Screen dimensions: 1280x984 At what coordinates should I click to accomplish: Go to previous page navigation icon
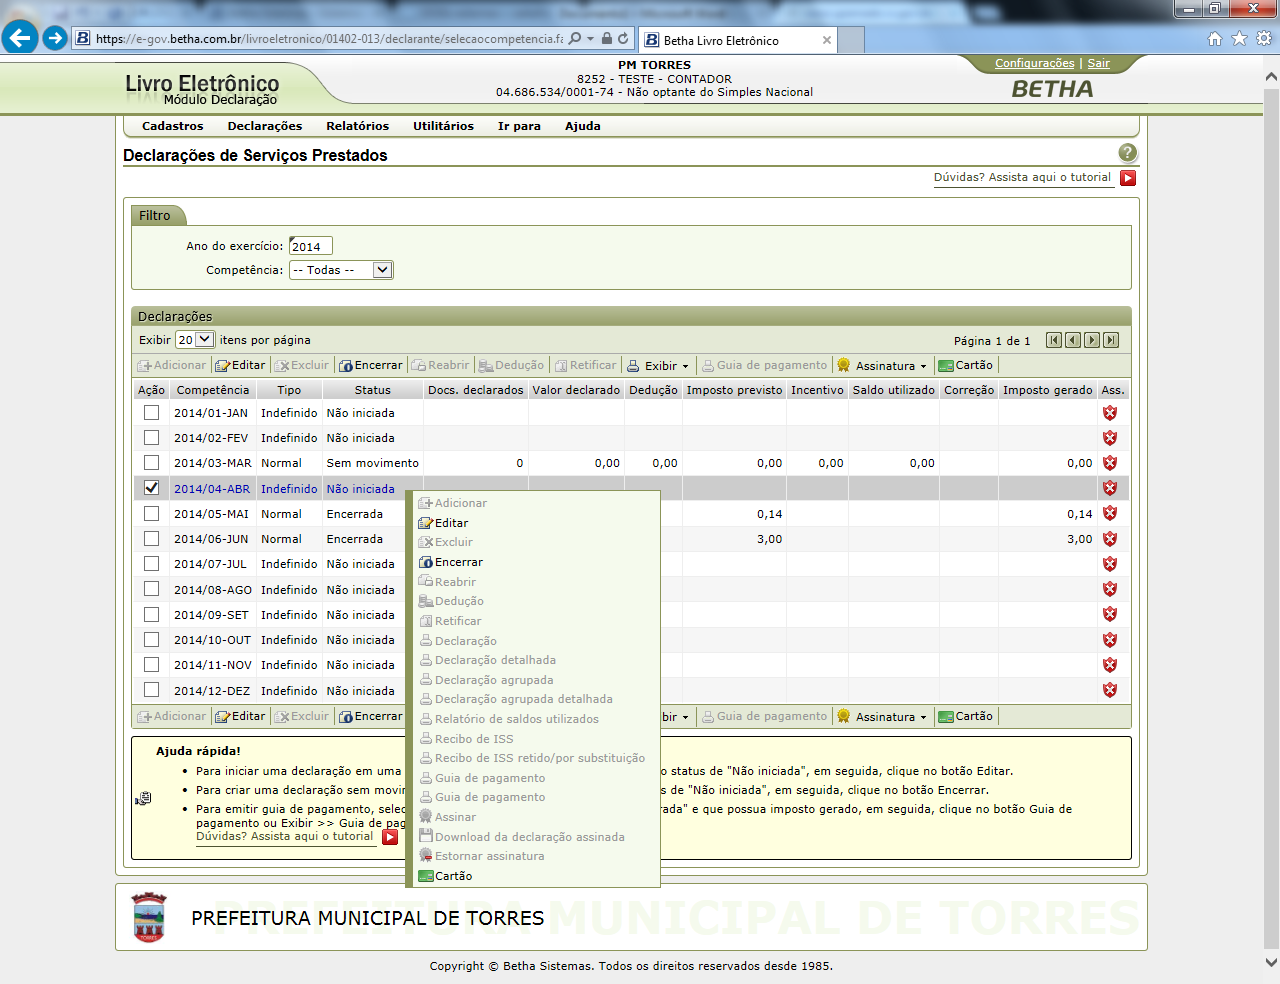tap(1073, 340)
